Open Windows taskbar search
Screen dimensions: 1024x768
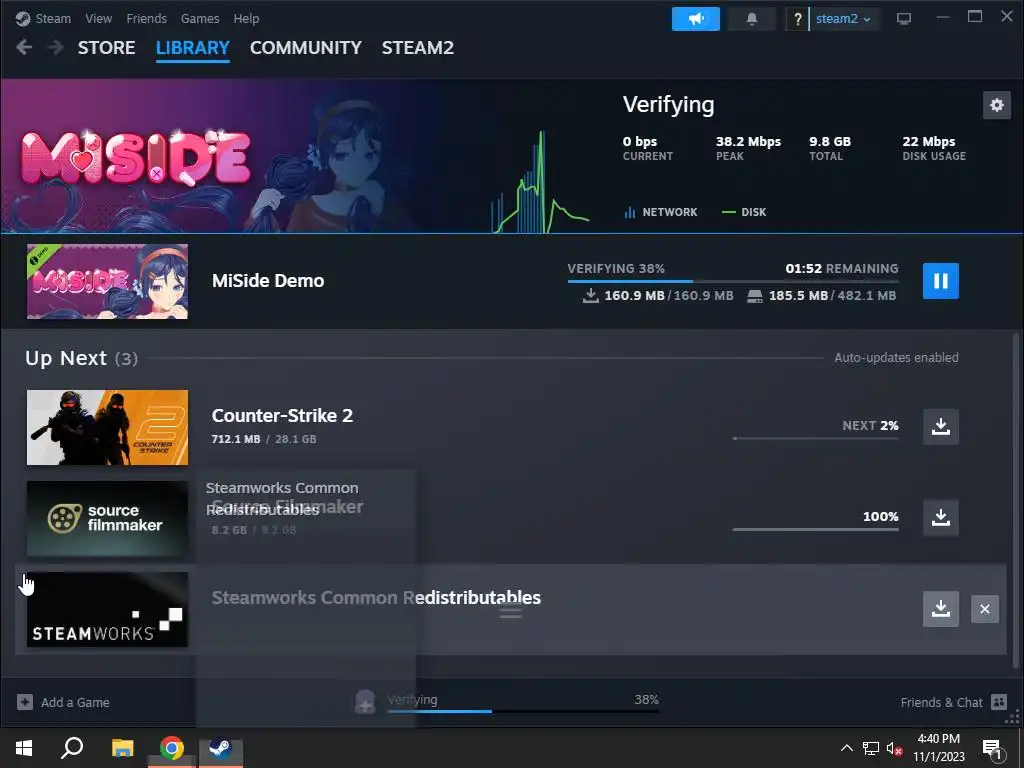72,748
